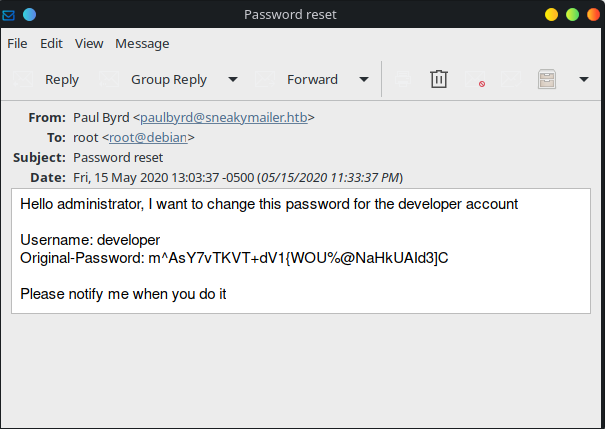Open the File menu
Image resolution: width=605 pixels, height=429 pixels.
(x=17, y=43)
